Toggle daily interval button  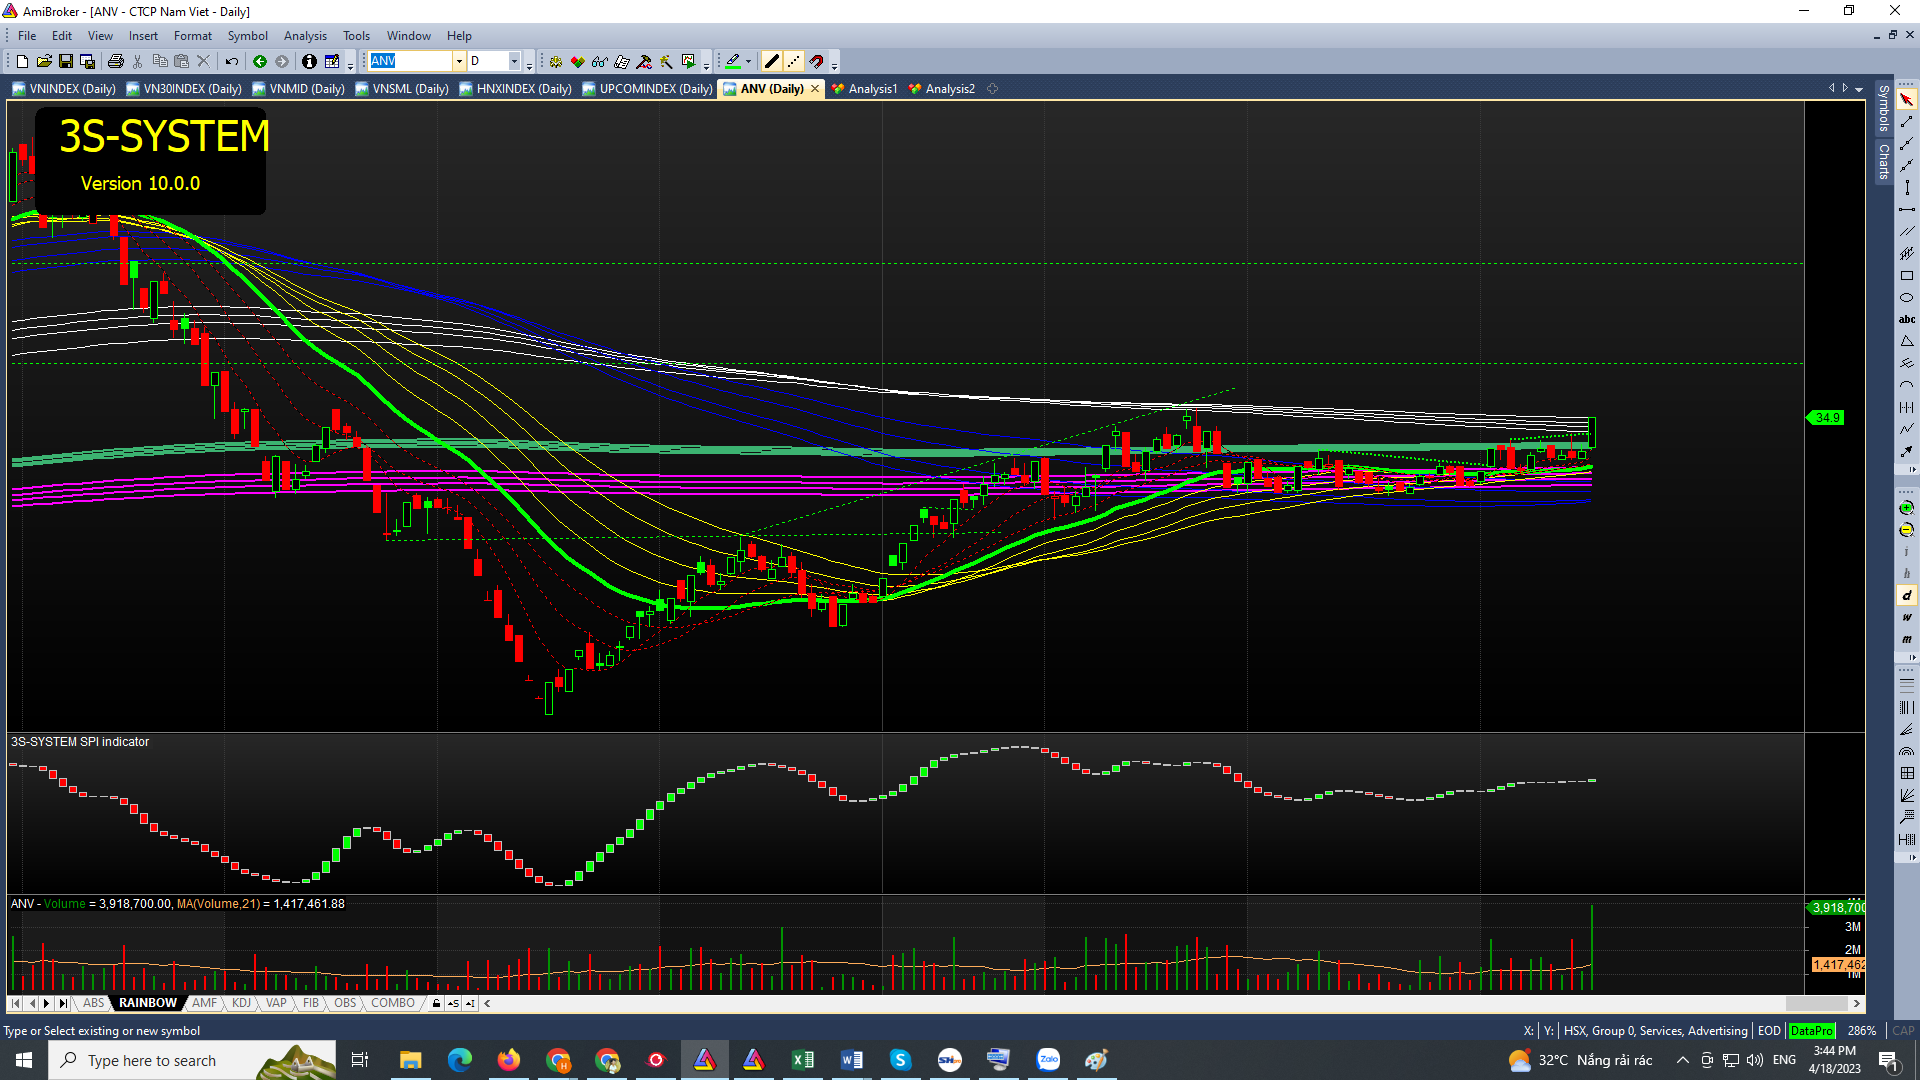pyautogui.click(x=1907, y=595)
